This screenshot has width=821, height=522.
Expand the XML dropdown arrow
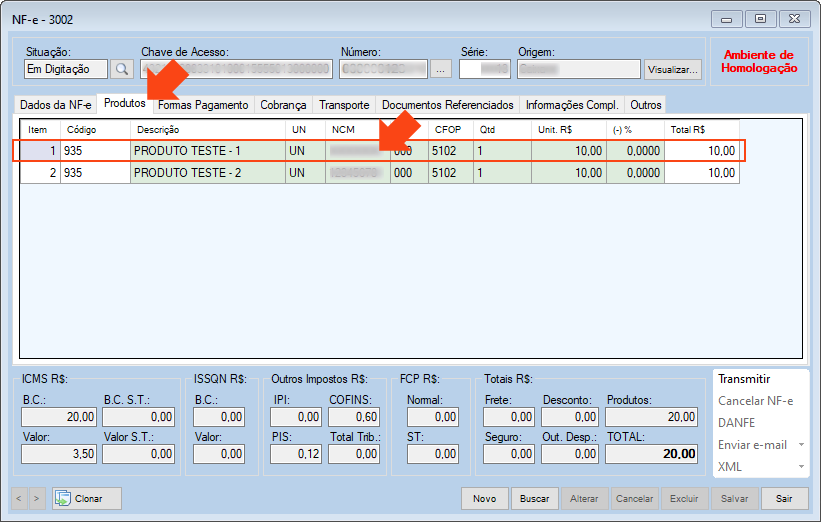[799, 467]
